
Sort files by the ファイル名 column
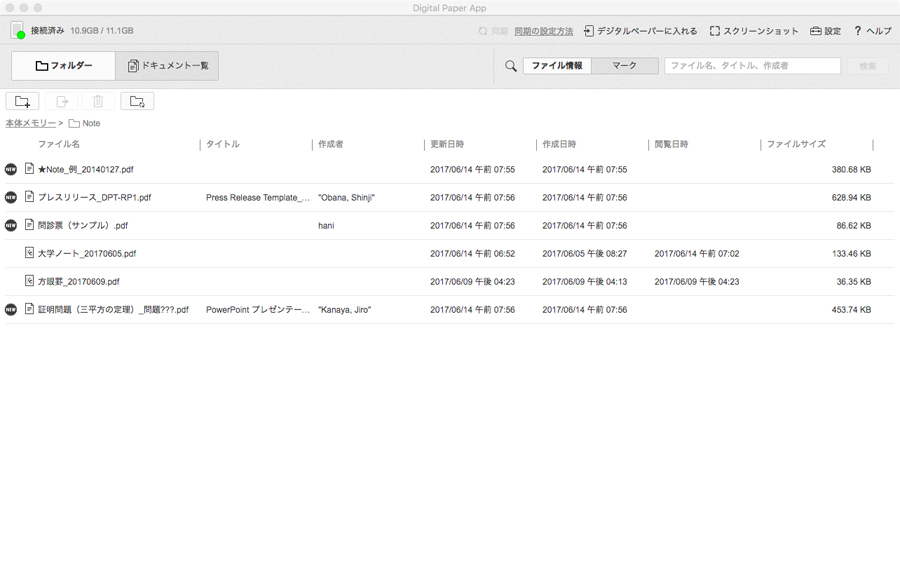(x=59, y=144)
